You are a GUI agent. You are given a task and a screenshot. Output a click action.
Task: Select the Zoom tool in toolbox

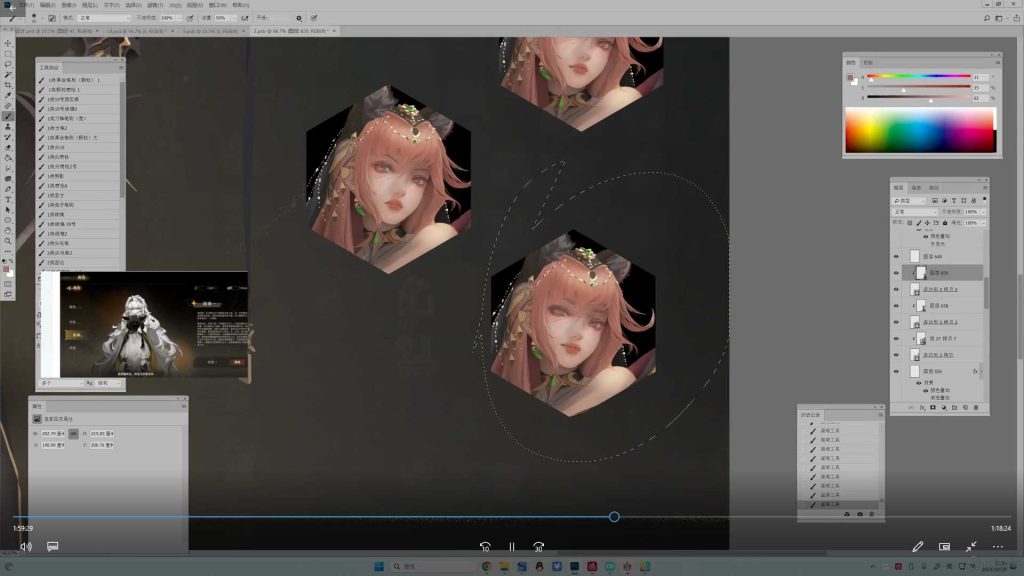pyautogui.click(x=8, y=241)
